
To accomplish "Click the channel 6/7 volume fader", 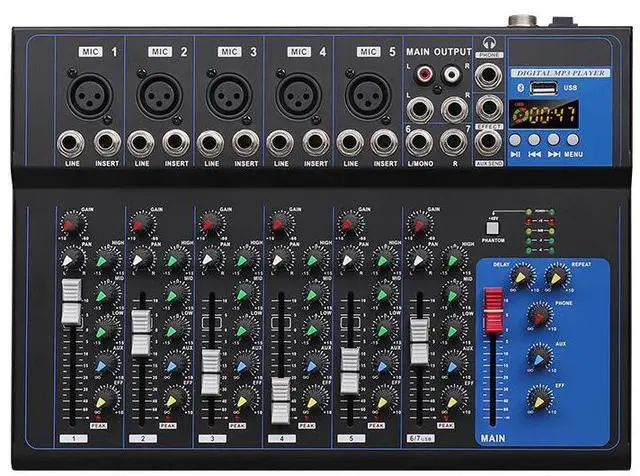I will tap(420, 342).
